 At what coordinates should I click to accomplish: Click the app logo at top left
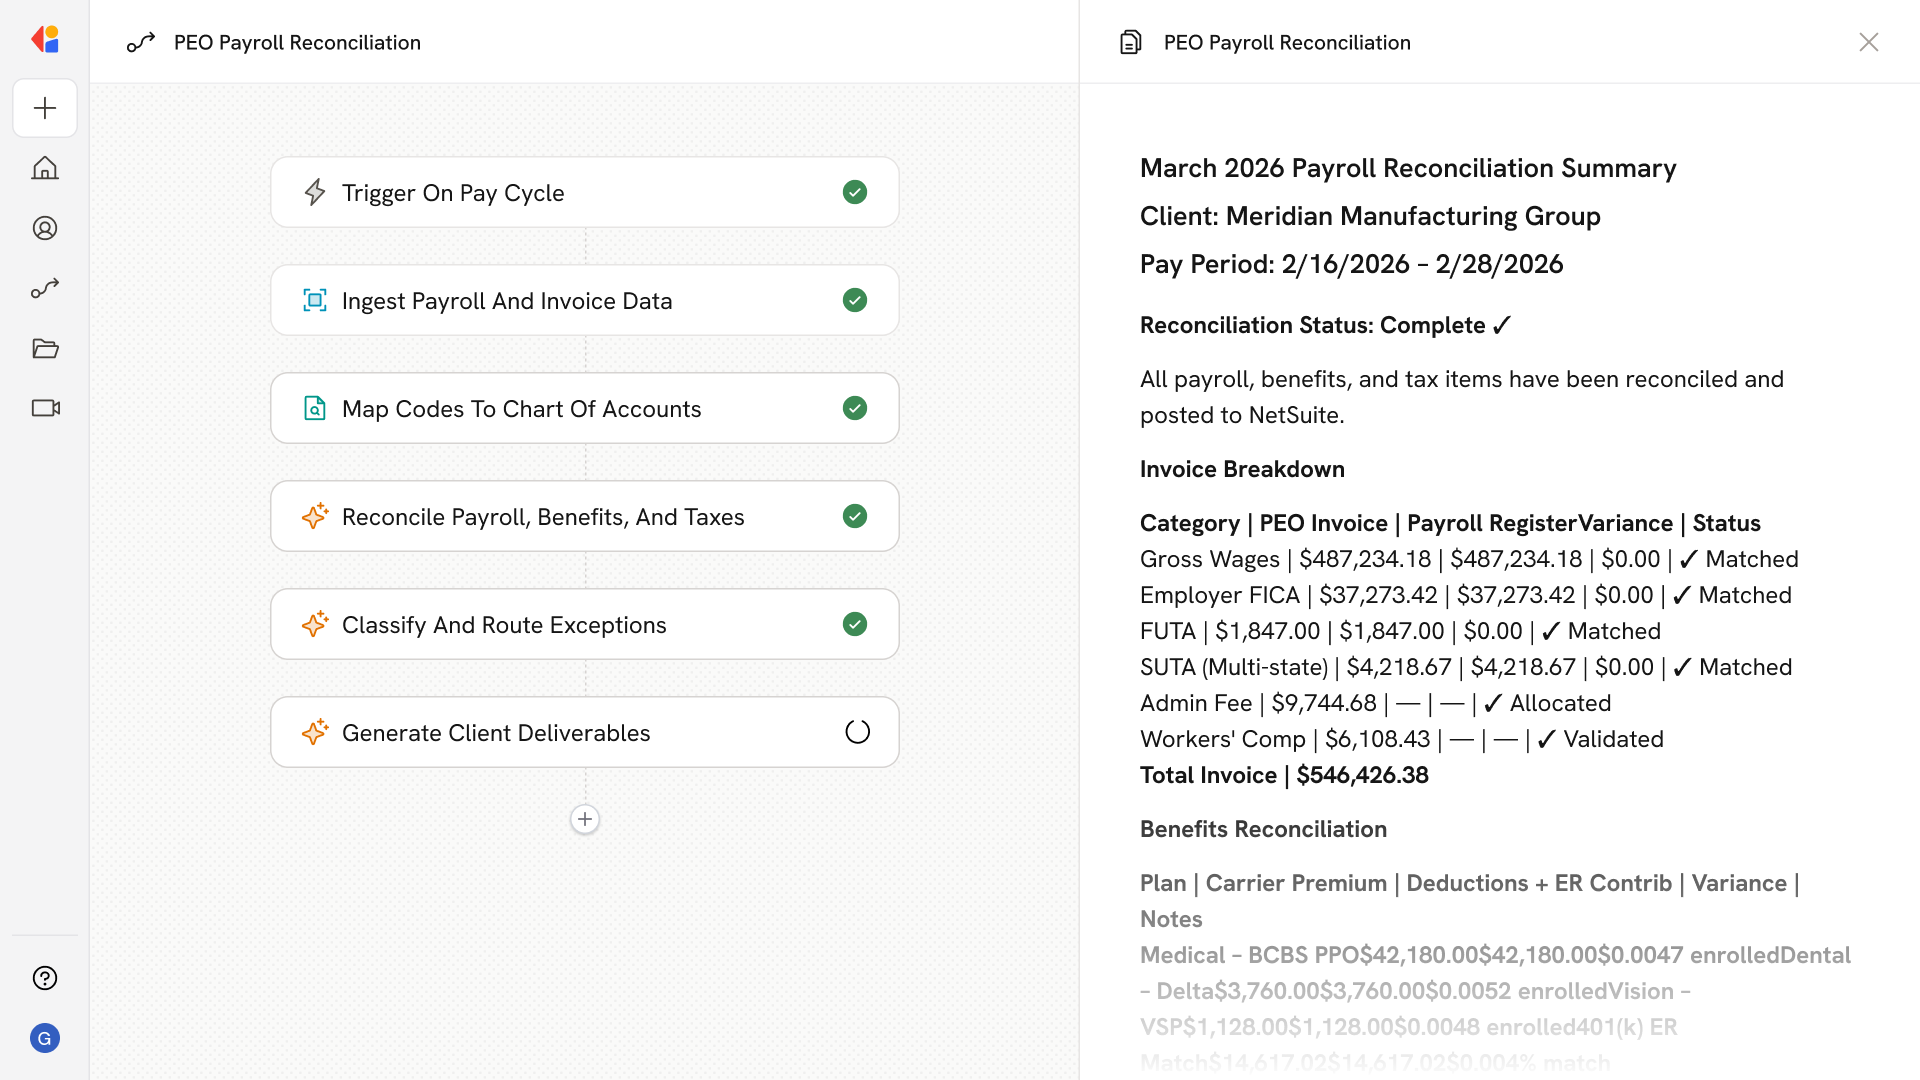pos(45,40)
